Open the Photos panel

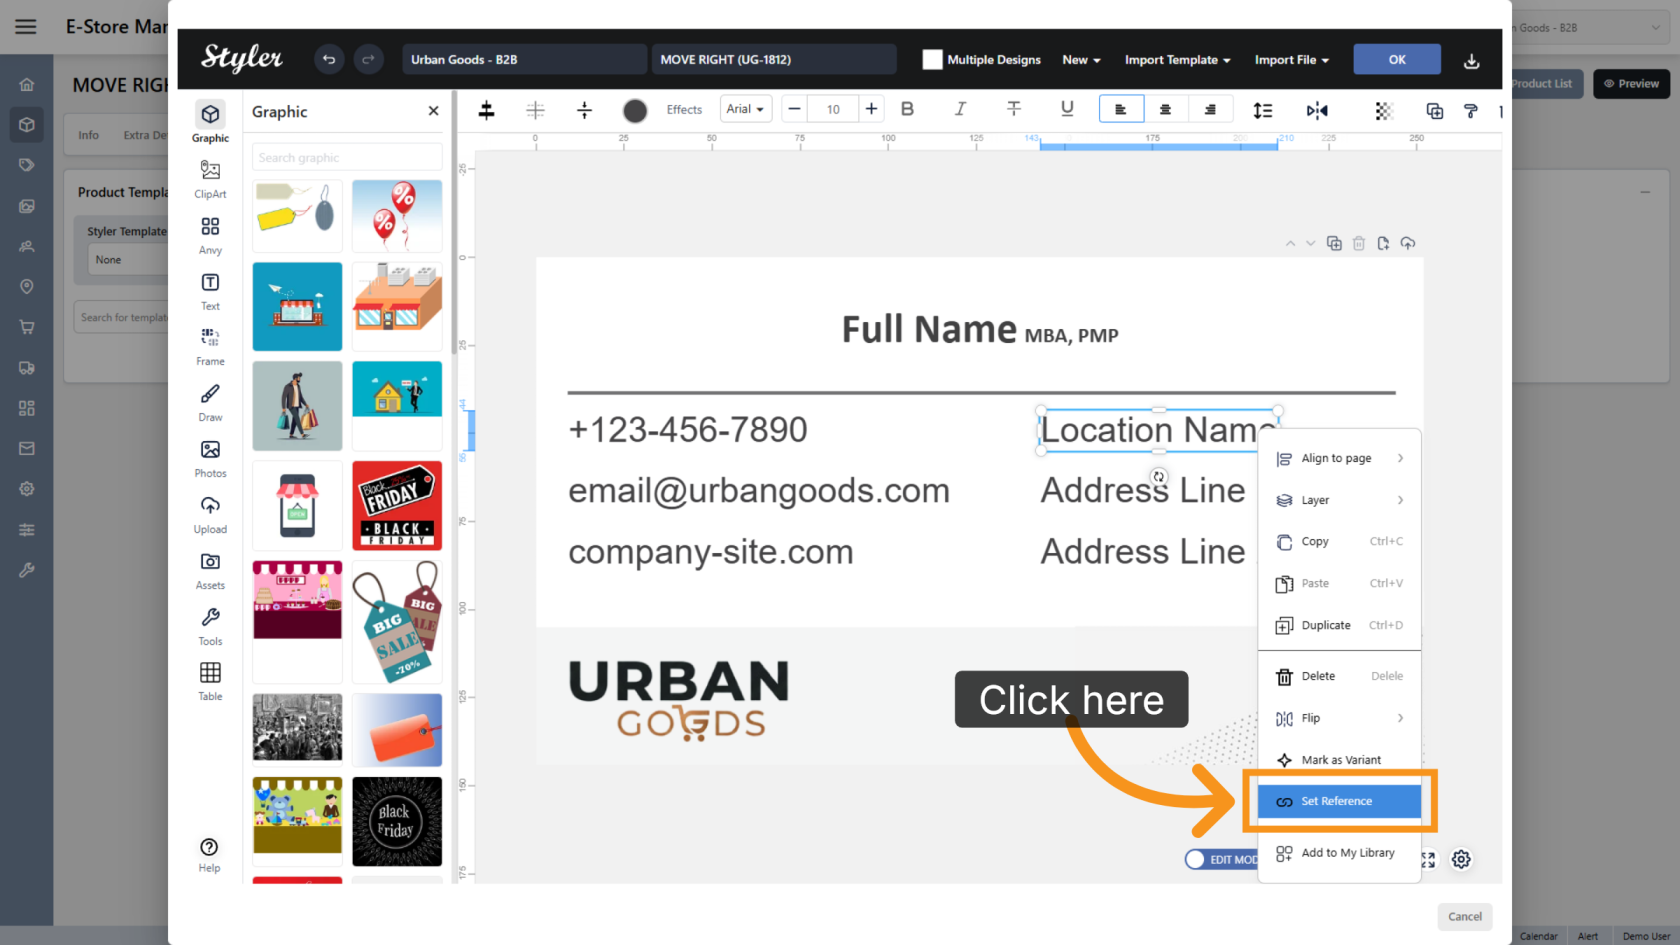[x=210, y=459]
